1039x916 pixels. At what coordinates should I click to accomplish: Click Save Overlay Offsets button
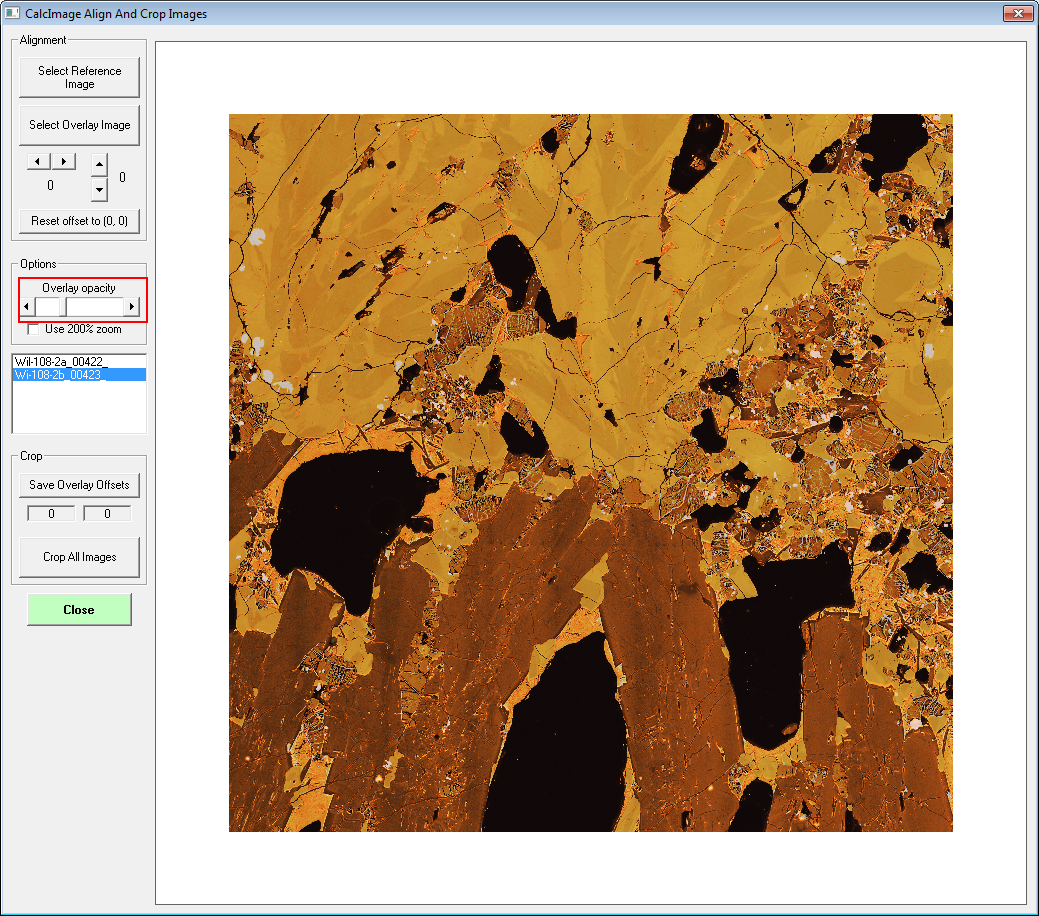point(79,485)
